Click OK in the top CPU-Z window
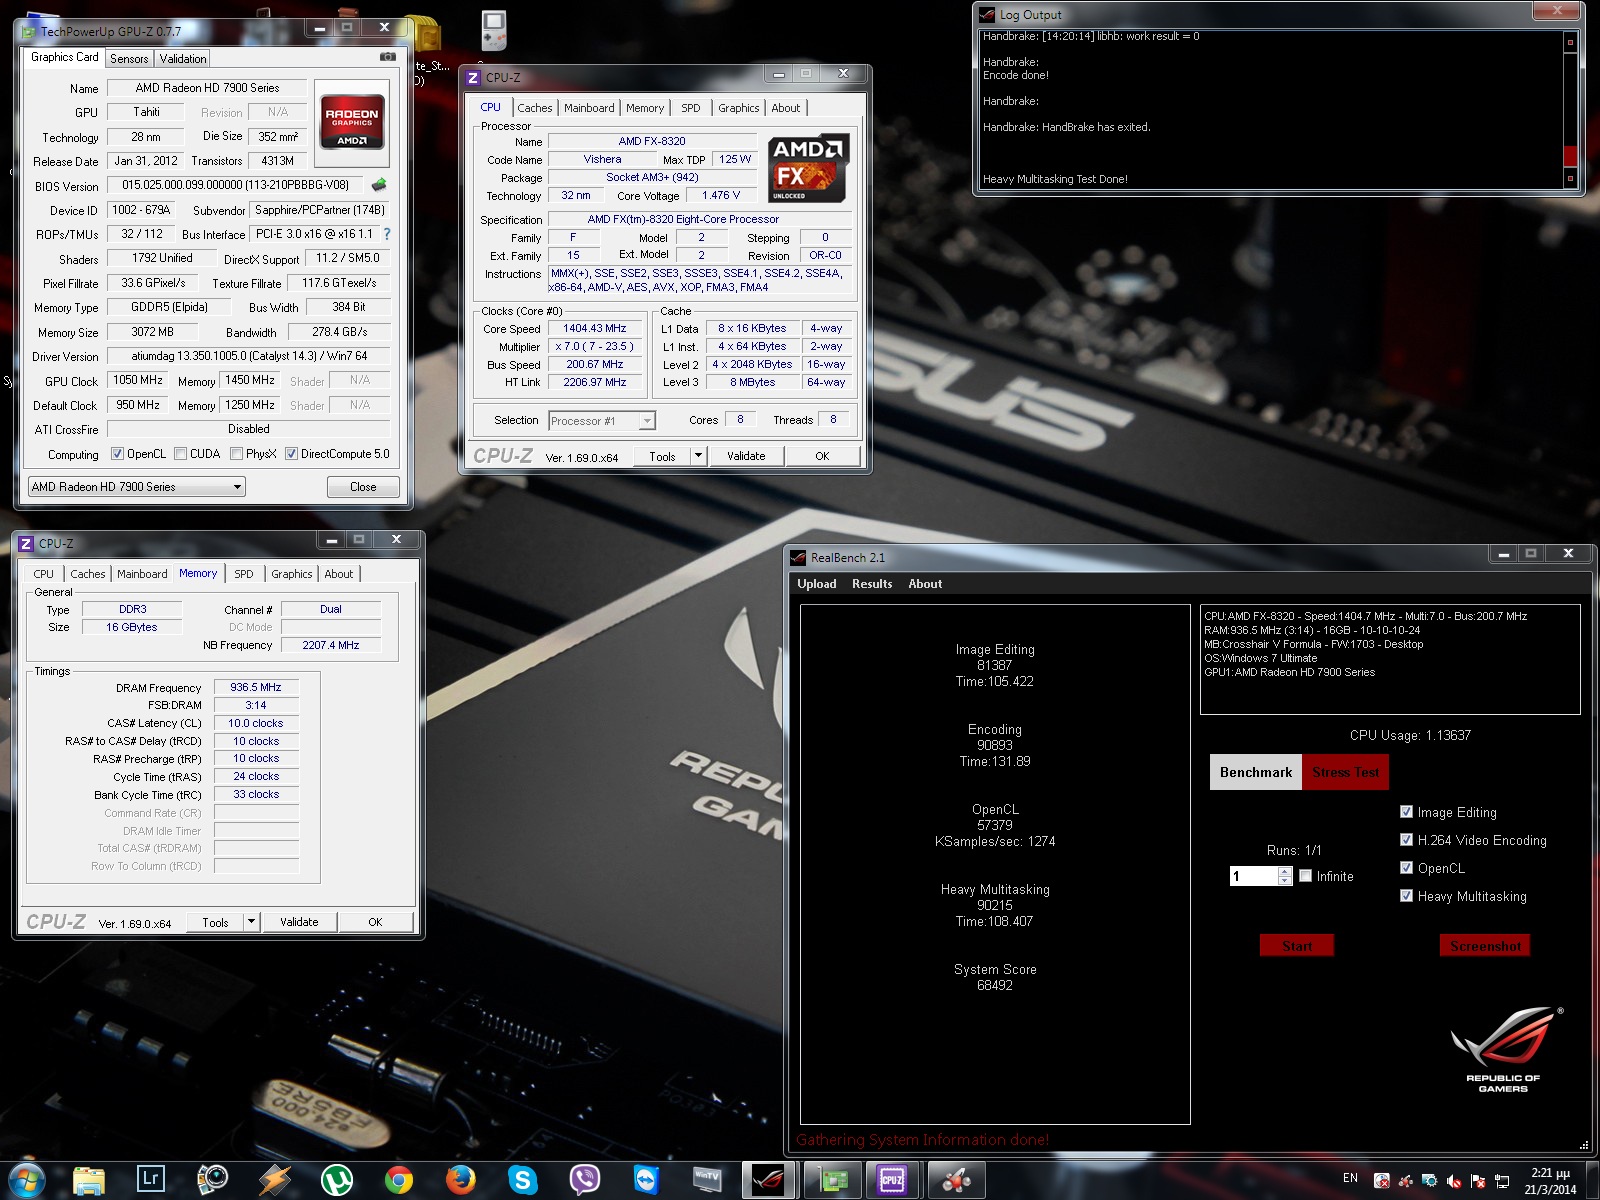This screenshot has width=1600, height=1200. [x=822, y=456]
